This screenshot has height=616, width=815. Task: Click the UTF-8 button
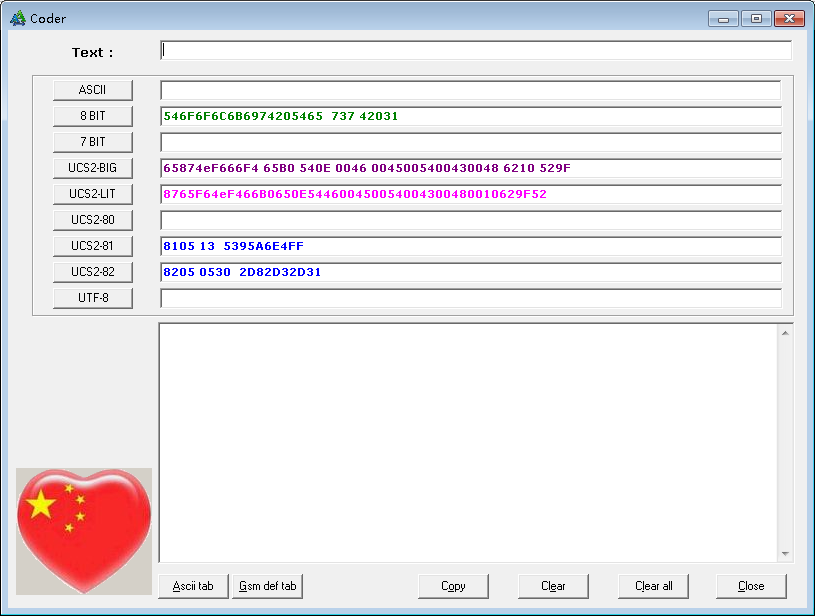[x=93, y=298]
